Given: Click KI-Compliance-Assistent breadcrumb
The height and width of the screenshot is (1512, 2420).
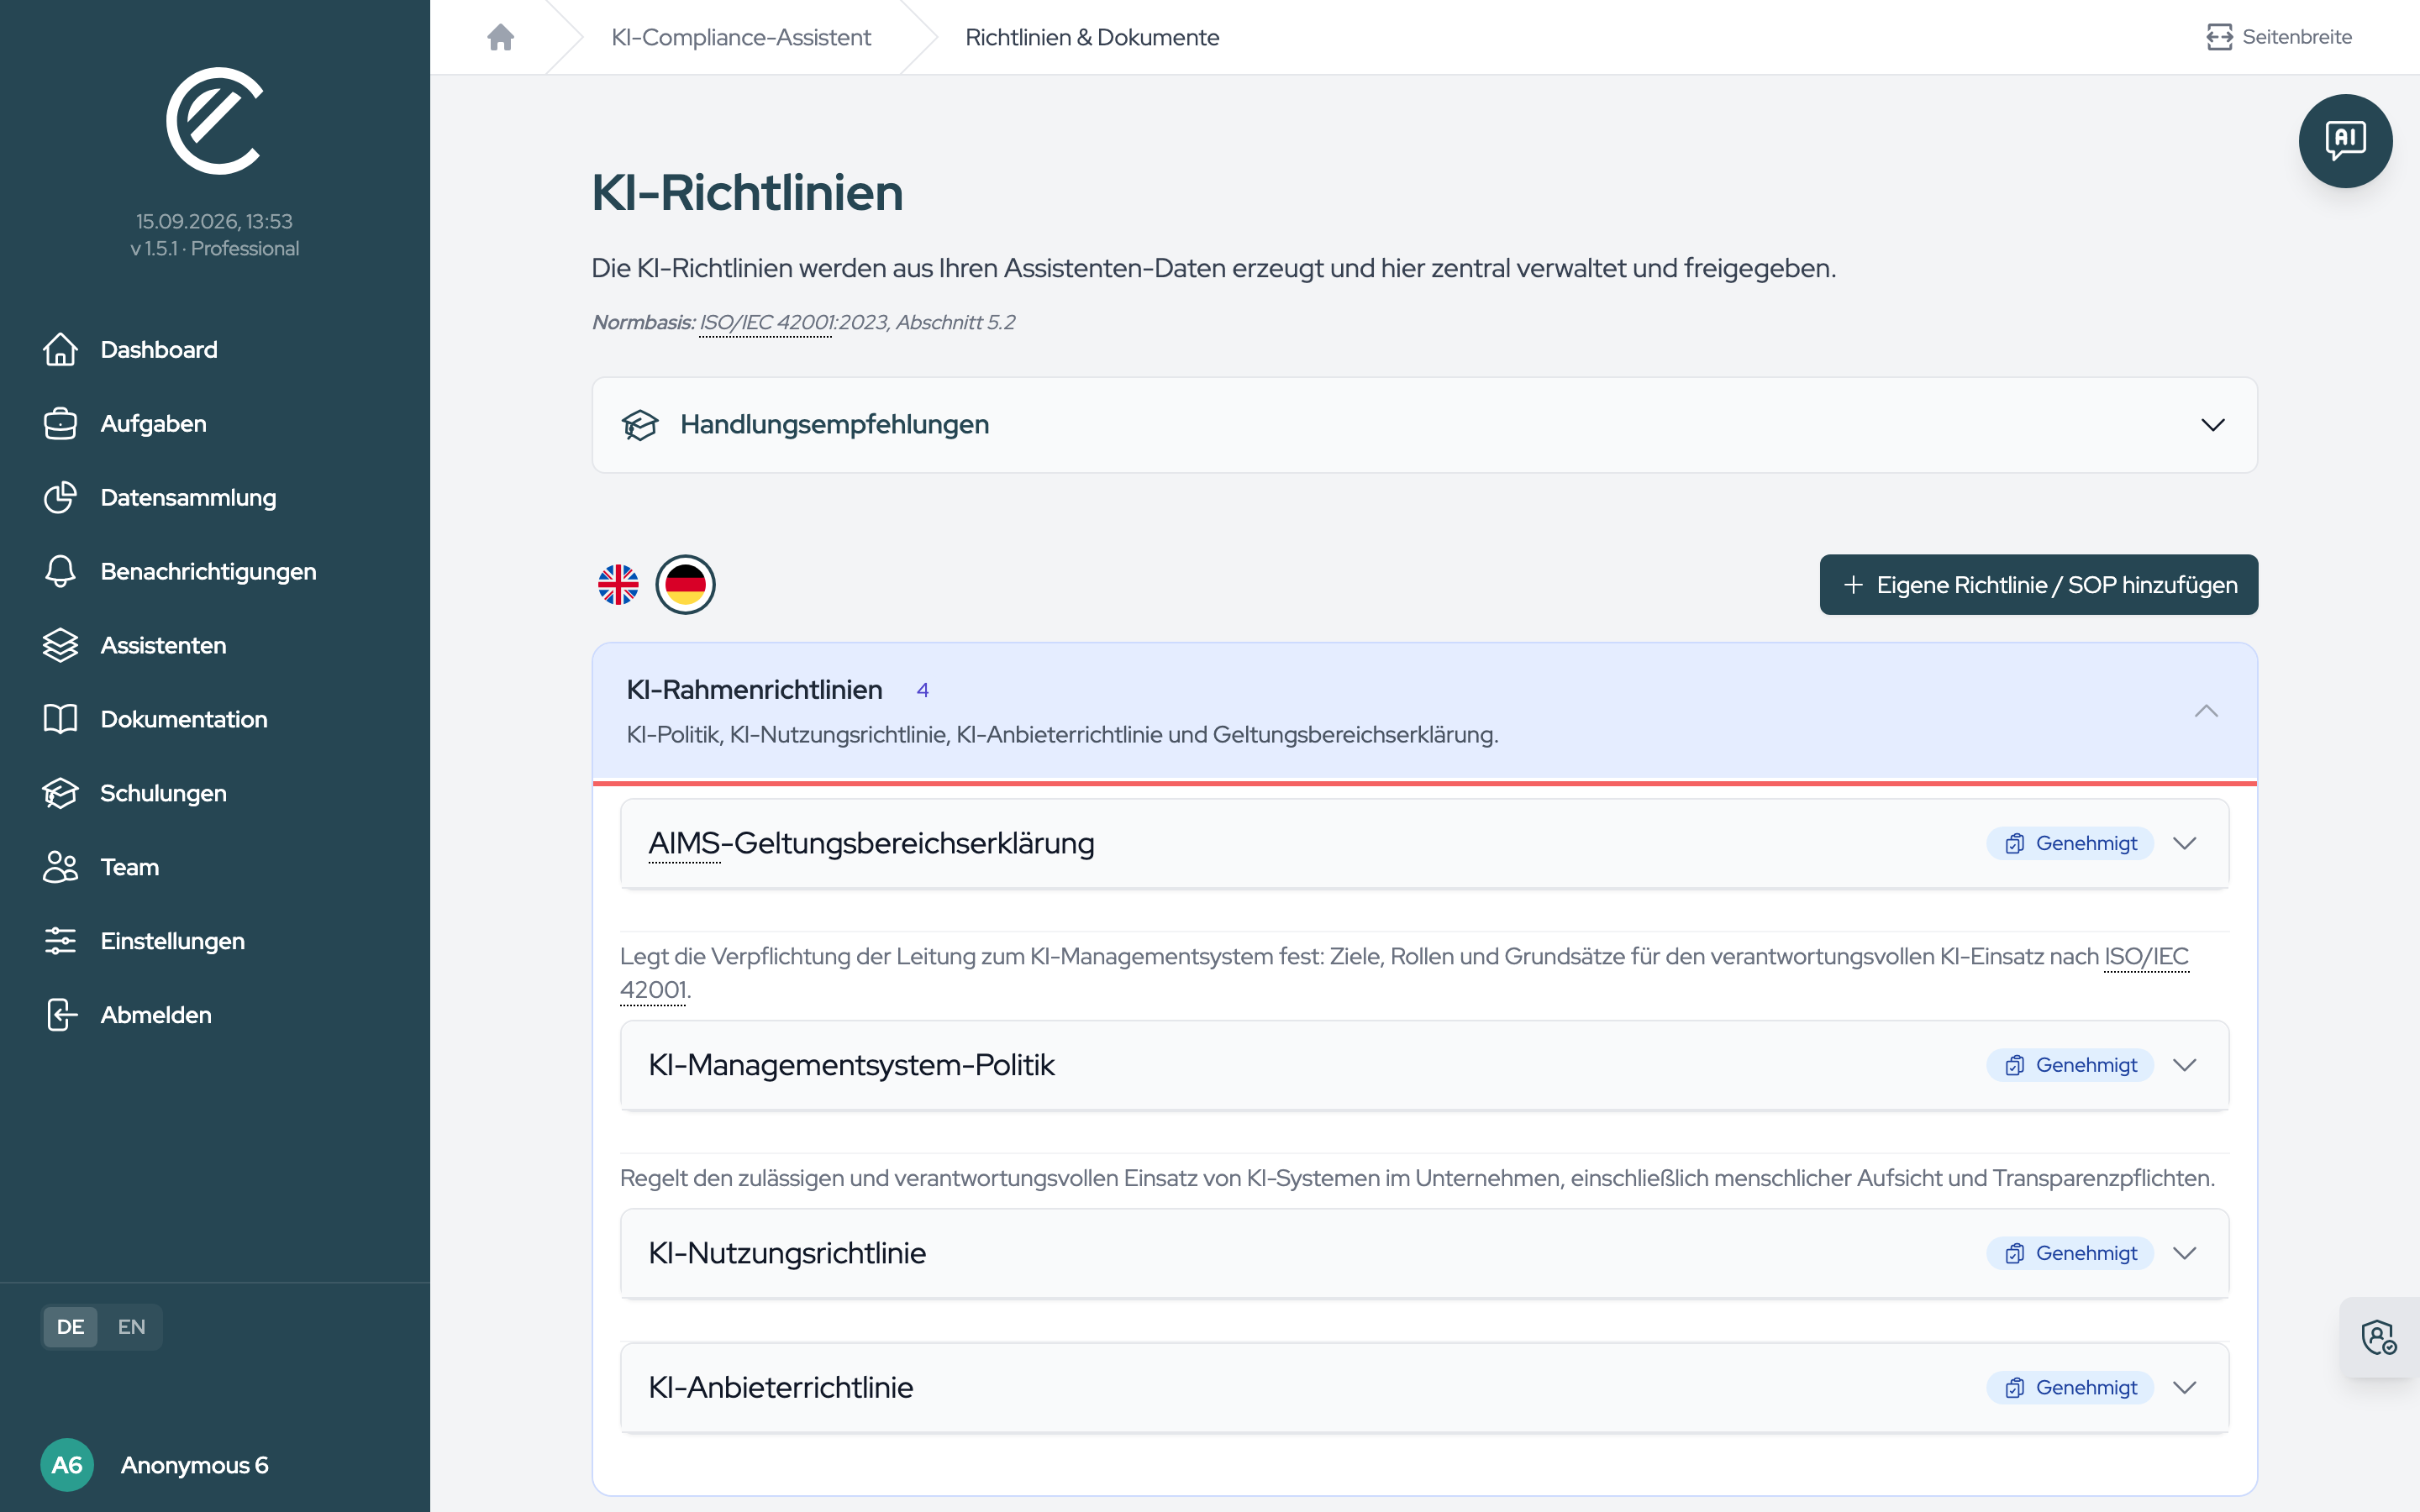Looking at the screenshot, I should pos(741,37).
